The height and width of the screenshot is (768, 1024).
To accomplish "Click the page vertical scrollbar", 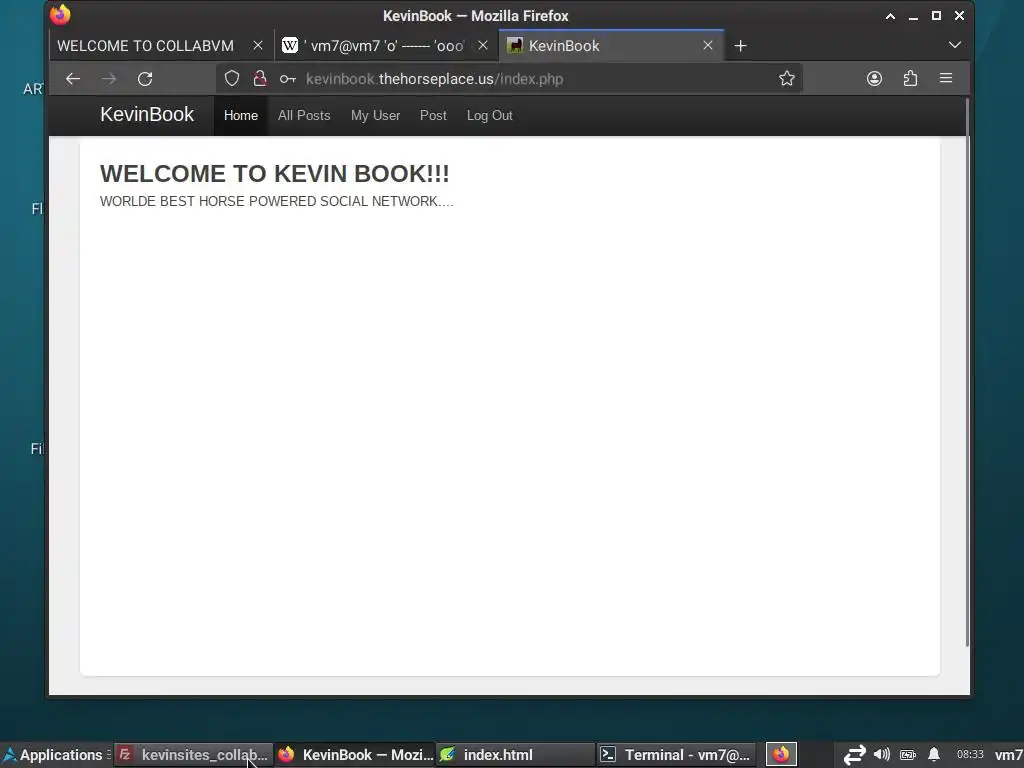I will 967,372.
